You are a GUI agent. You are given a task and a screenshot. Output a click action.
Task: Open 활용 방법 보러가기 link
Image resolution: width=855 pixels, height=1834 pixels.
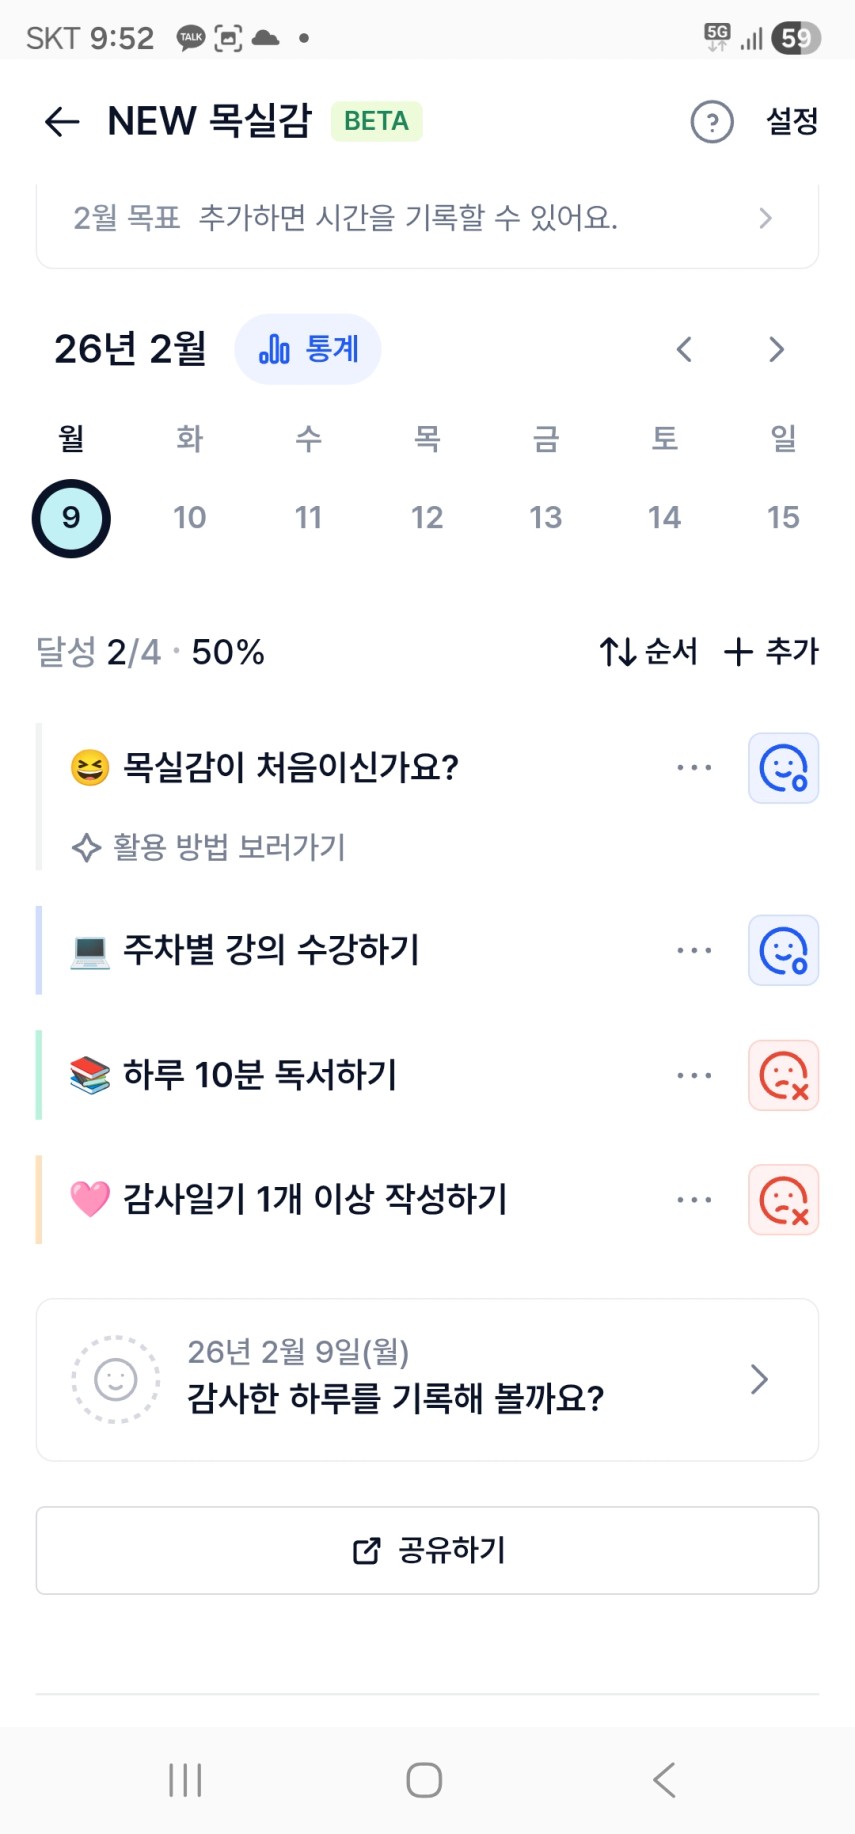tap(228, 848)
